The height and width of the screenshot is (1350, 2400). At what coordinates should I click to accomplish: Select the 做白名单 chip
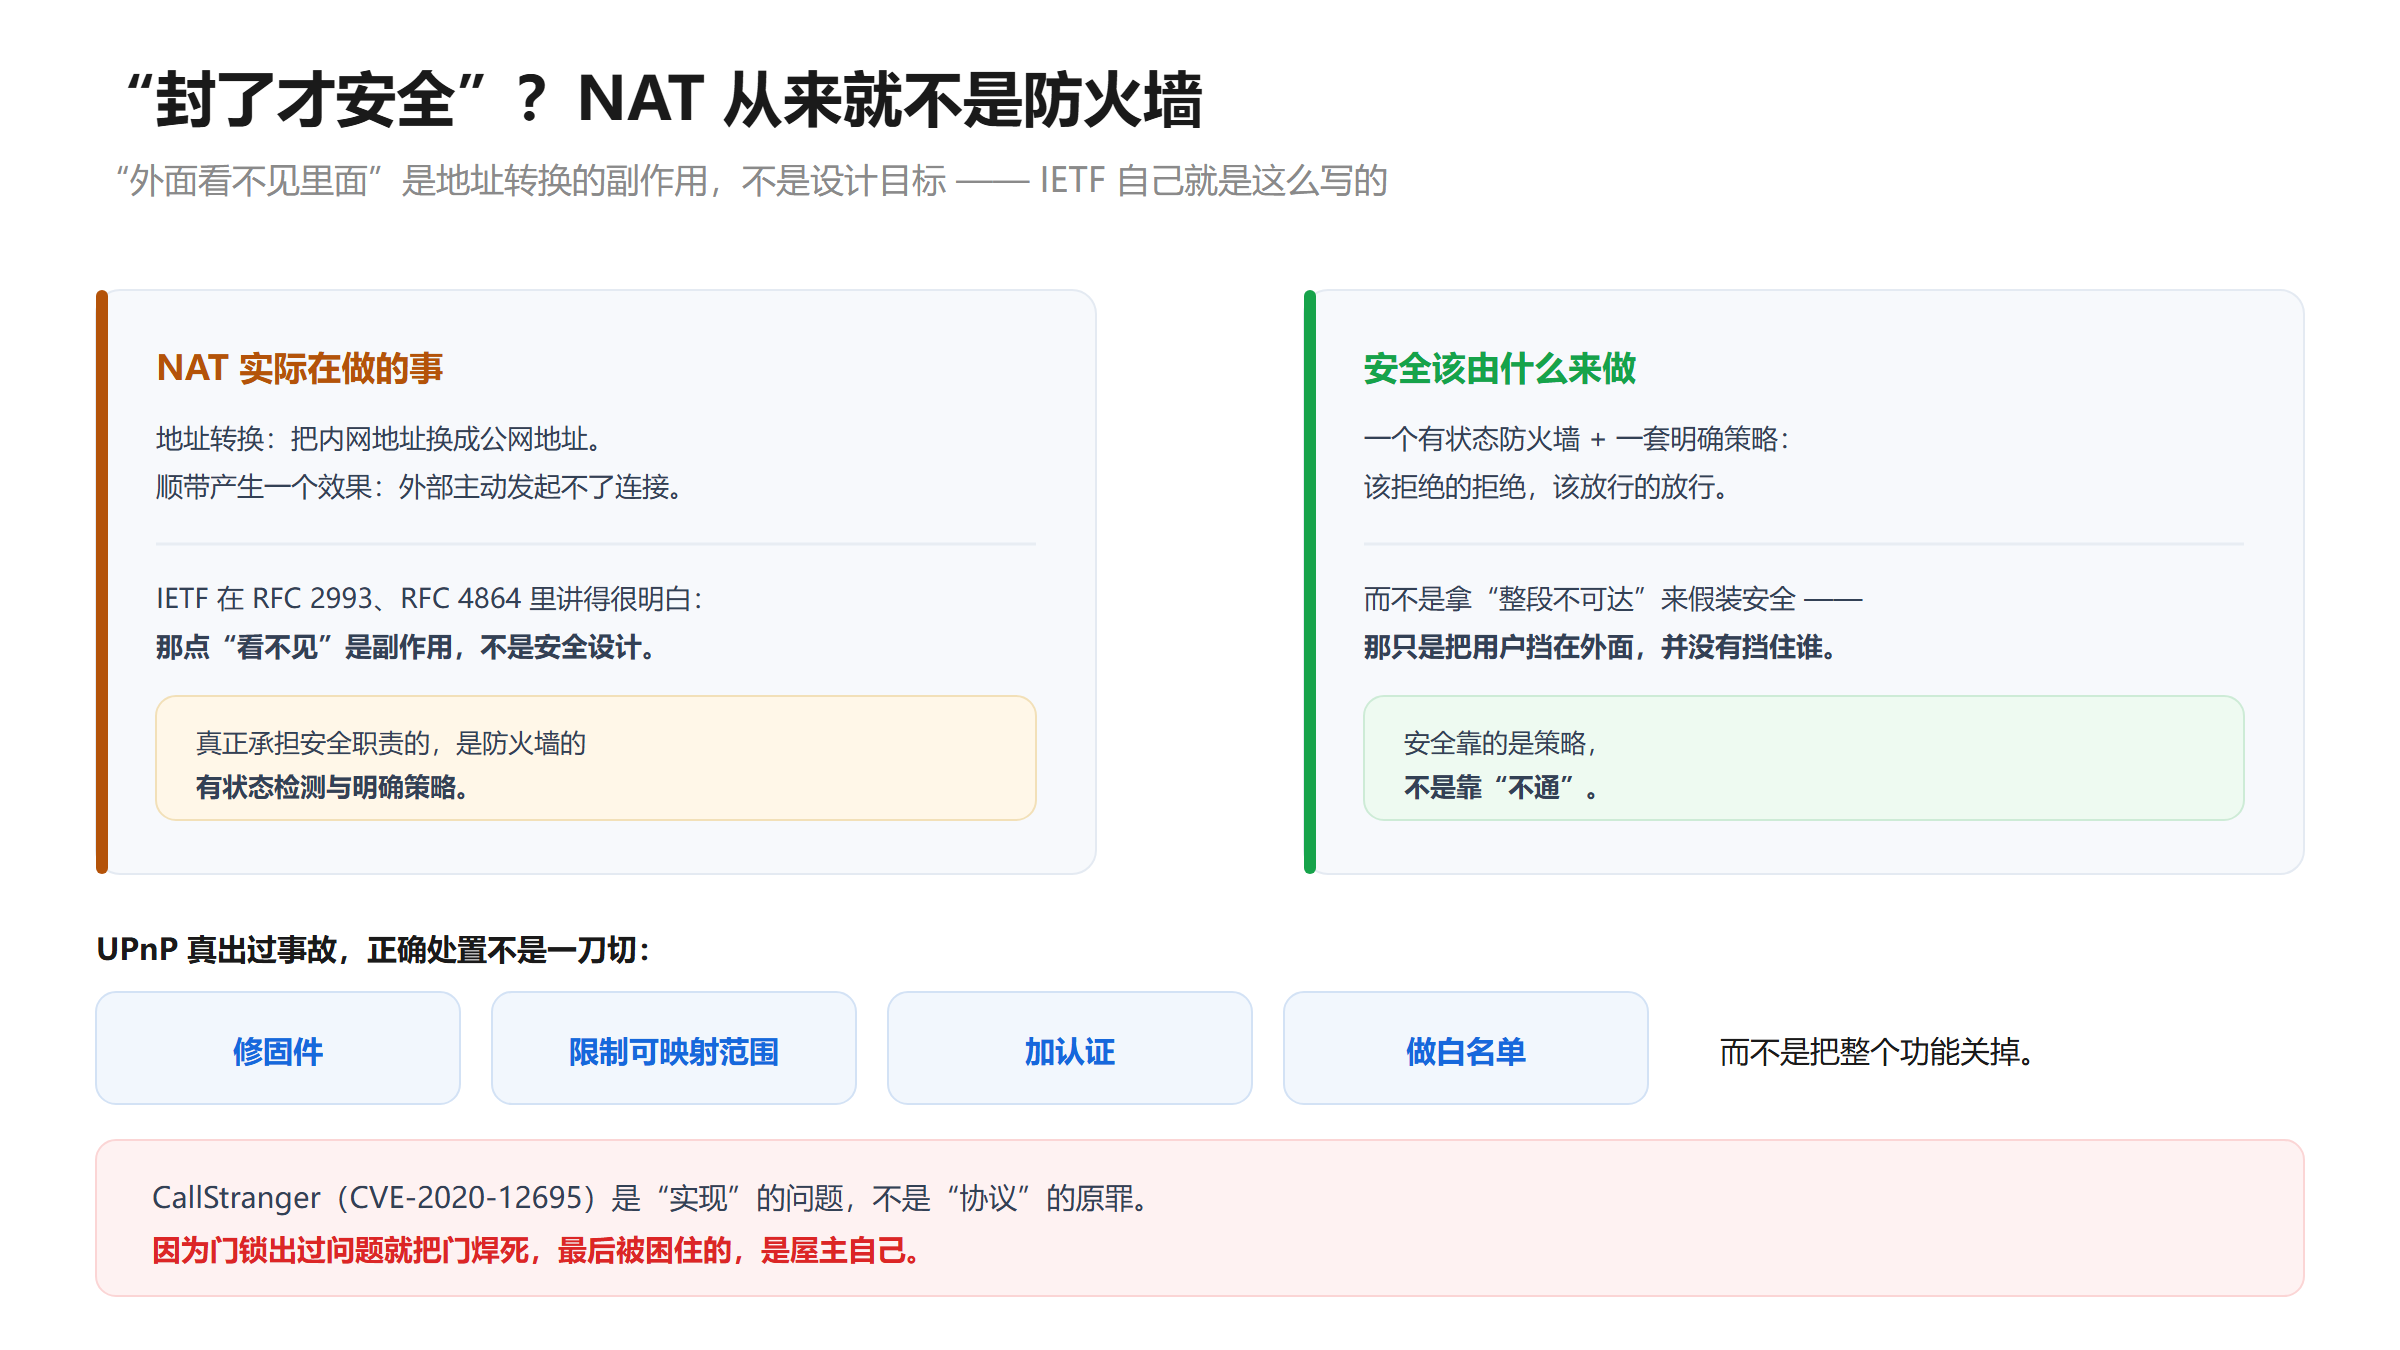(x=1466, y=1048)
